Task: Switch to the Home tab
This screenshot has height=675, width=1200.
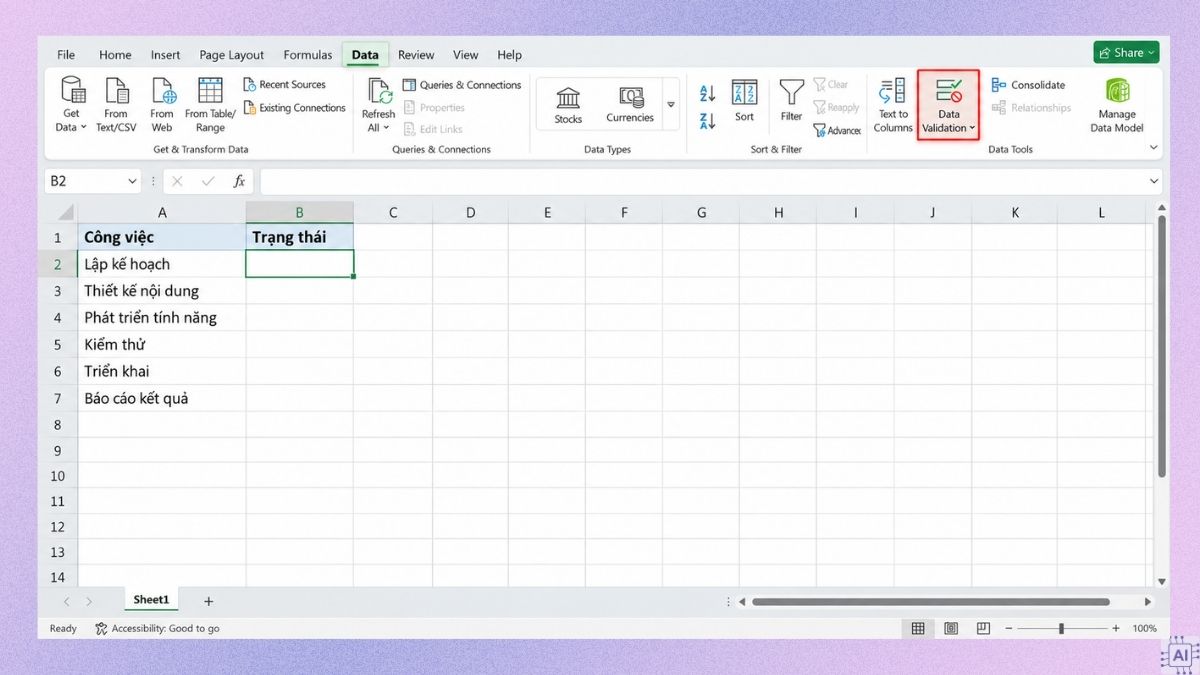Action: pyautogui.click(x=115, y=55)
